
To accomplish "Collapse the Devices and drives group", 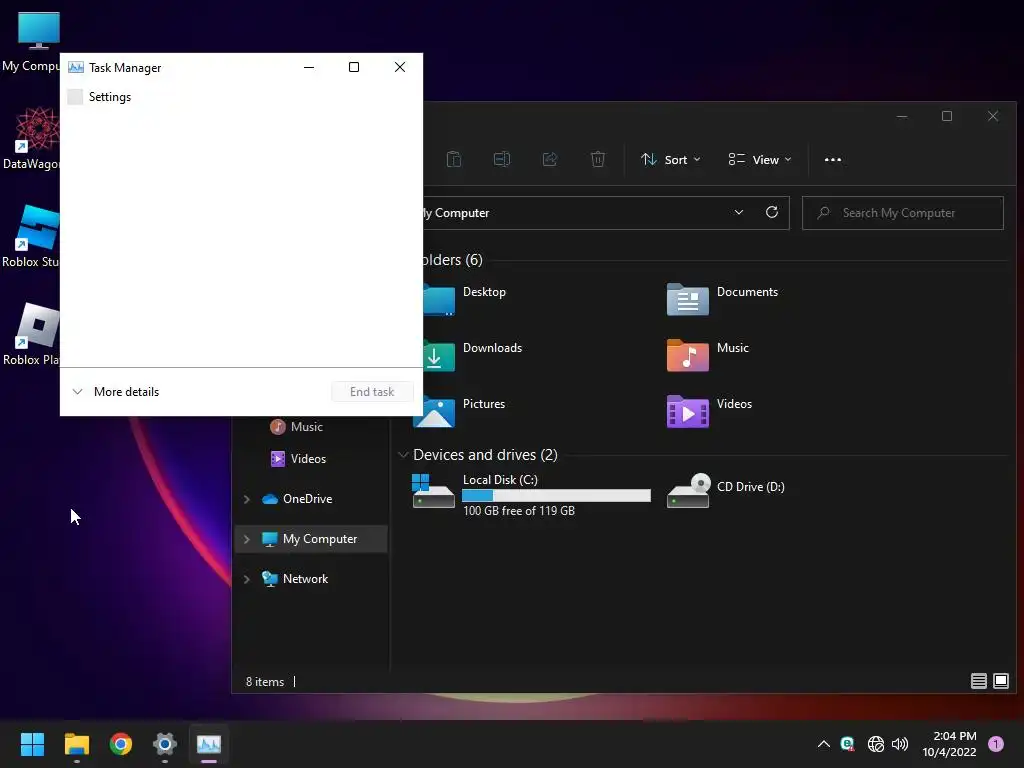I will [x=403, y=455].
